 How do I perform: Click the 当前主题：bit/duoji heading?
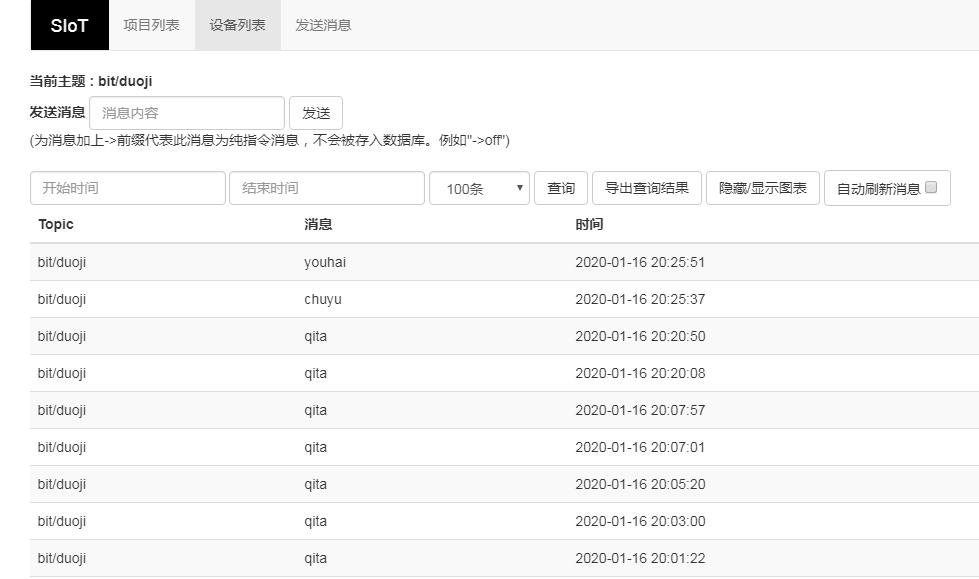point(91,81)
